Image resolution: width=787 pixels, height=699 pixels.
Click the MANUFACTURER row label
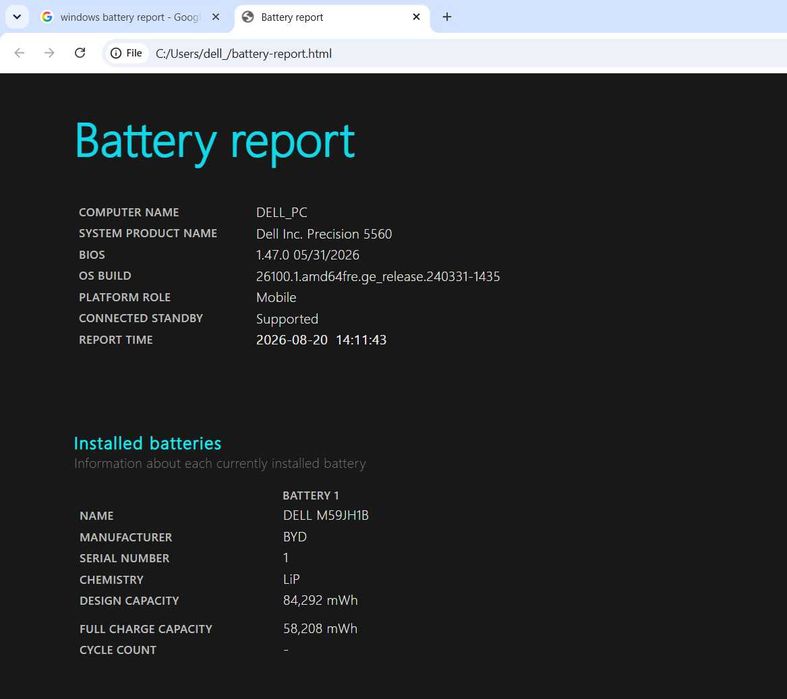click(x=125, y=537)
